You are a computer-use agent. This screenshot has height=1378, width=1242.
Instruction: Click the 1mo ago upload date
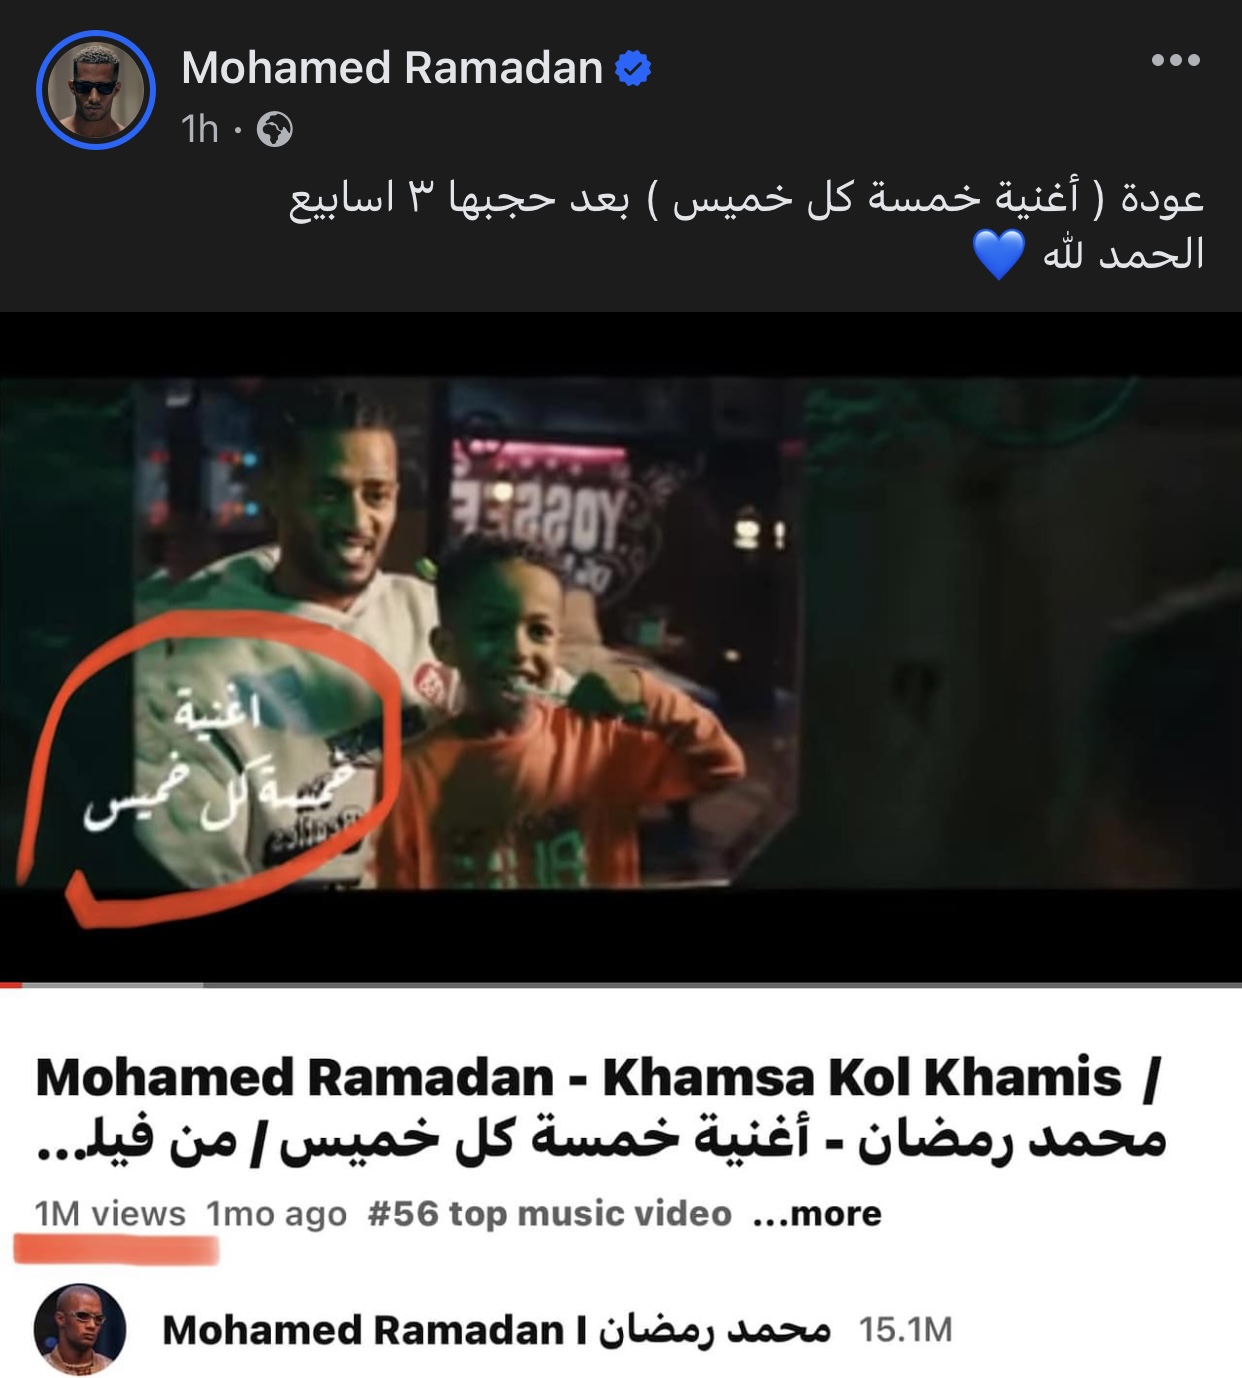point(277,1214)
